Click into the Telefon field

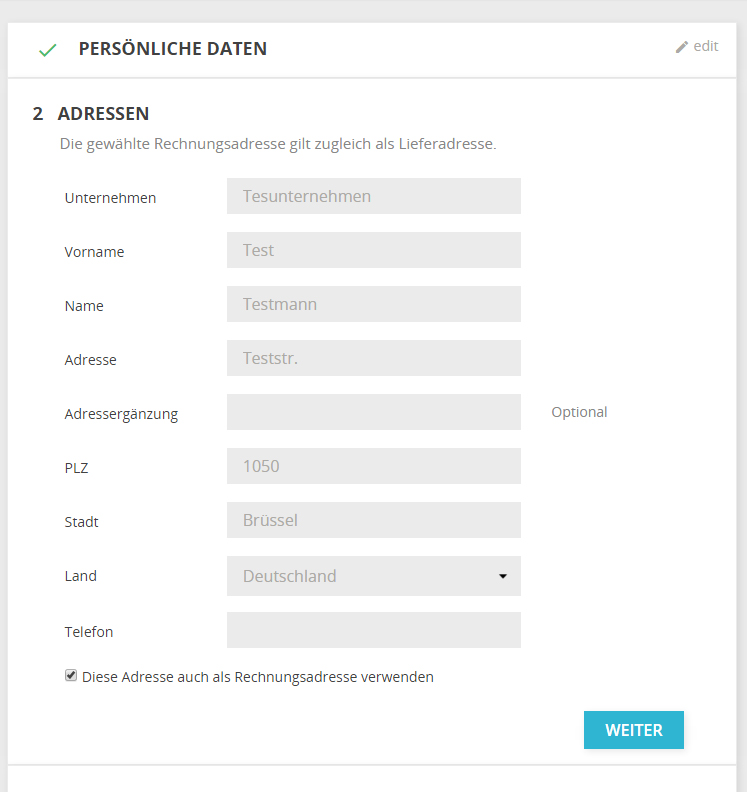click(x=373, y=630)
